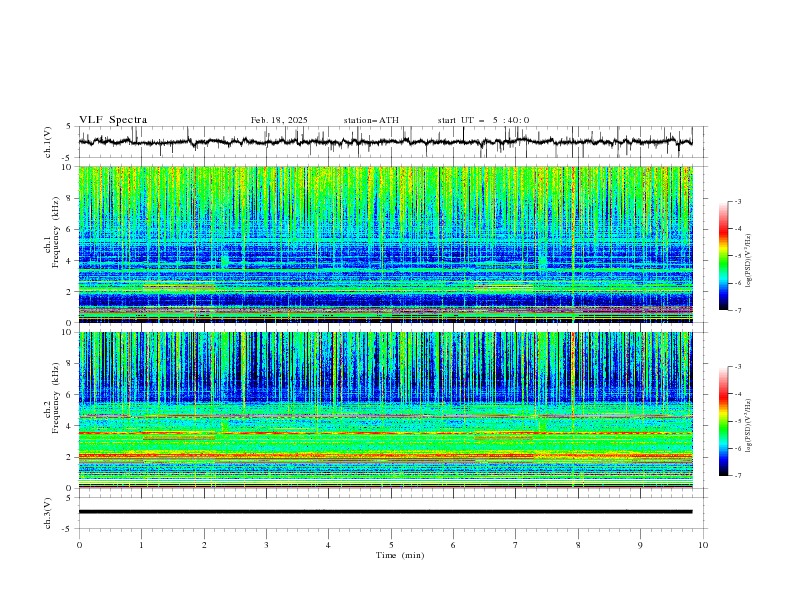The width and height of the screenshot is (792, 612).
Task: Click time axis tick label "5" under Time axis
Action: tap(391, 545)
